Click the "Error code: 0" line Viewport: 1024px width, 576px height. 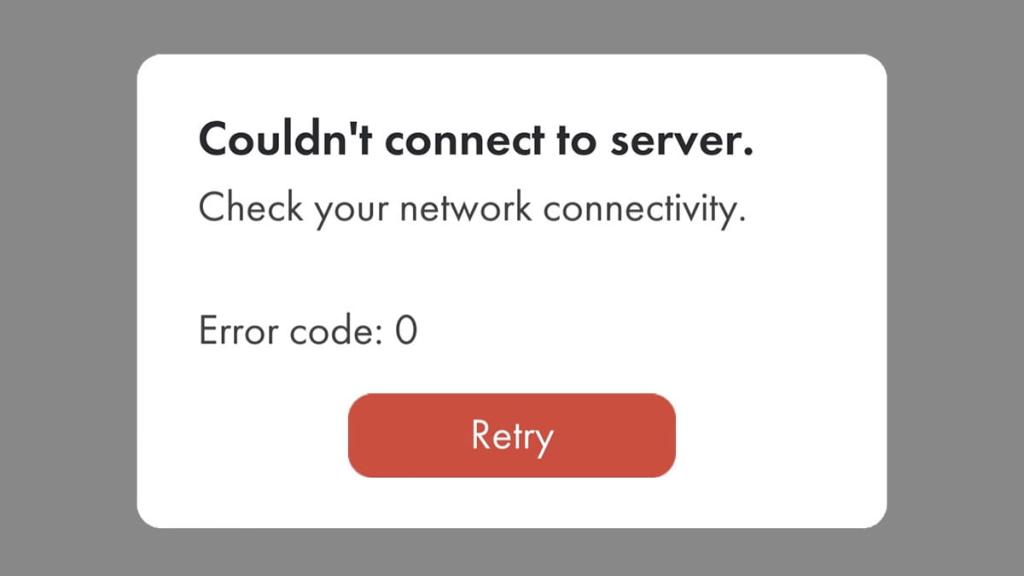click(308, 330)
